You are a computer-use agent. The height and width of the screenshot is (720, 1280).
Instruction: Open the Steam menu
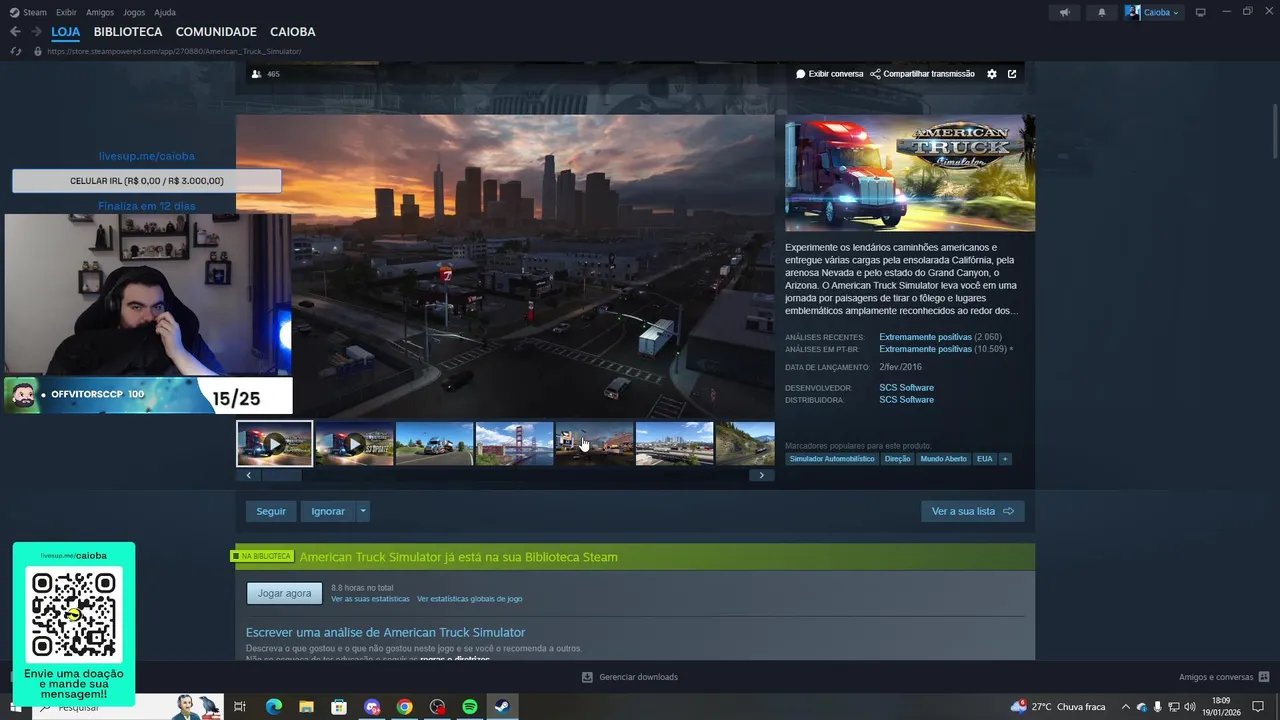pyautogui.click(x=35, y=12)
